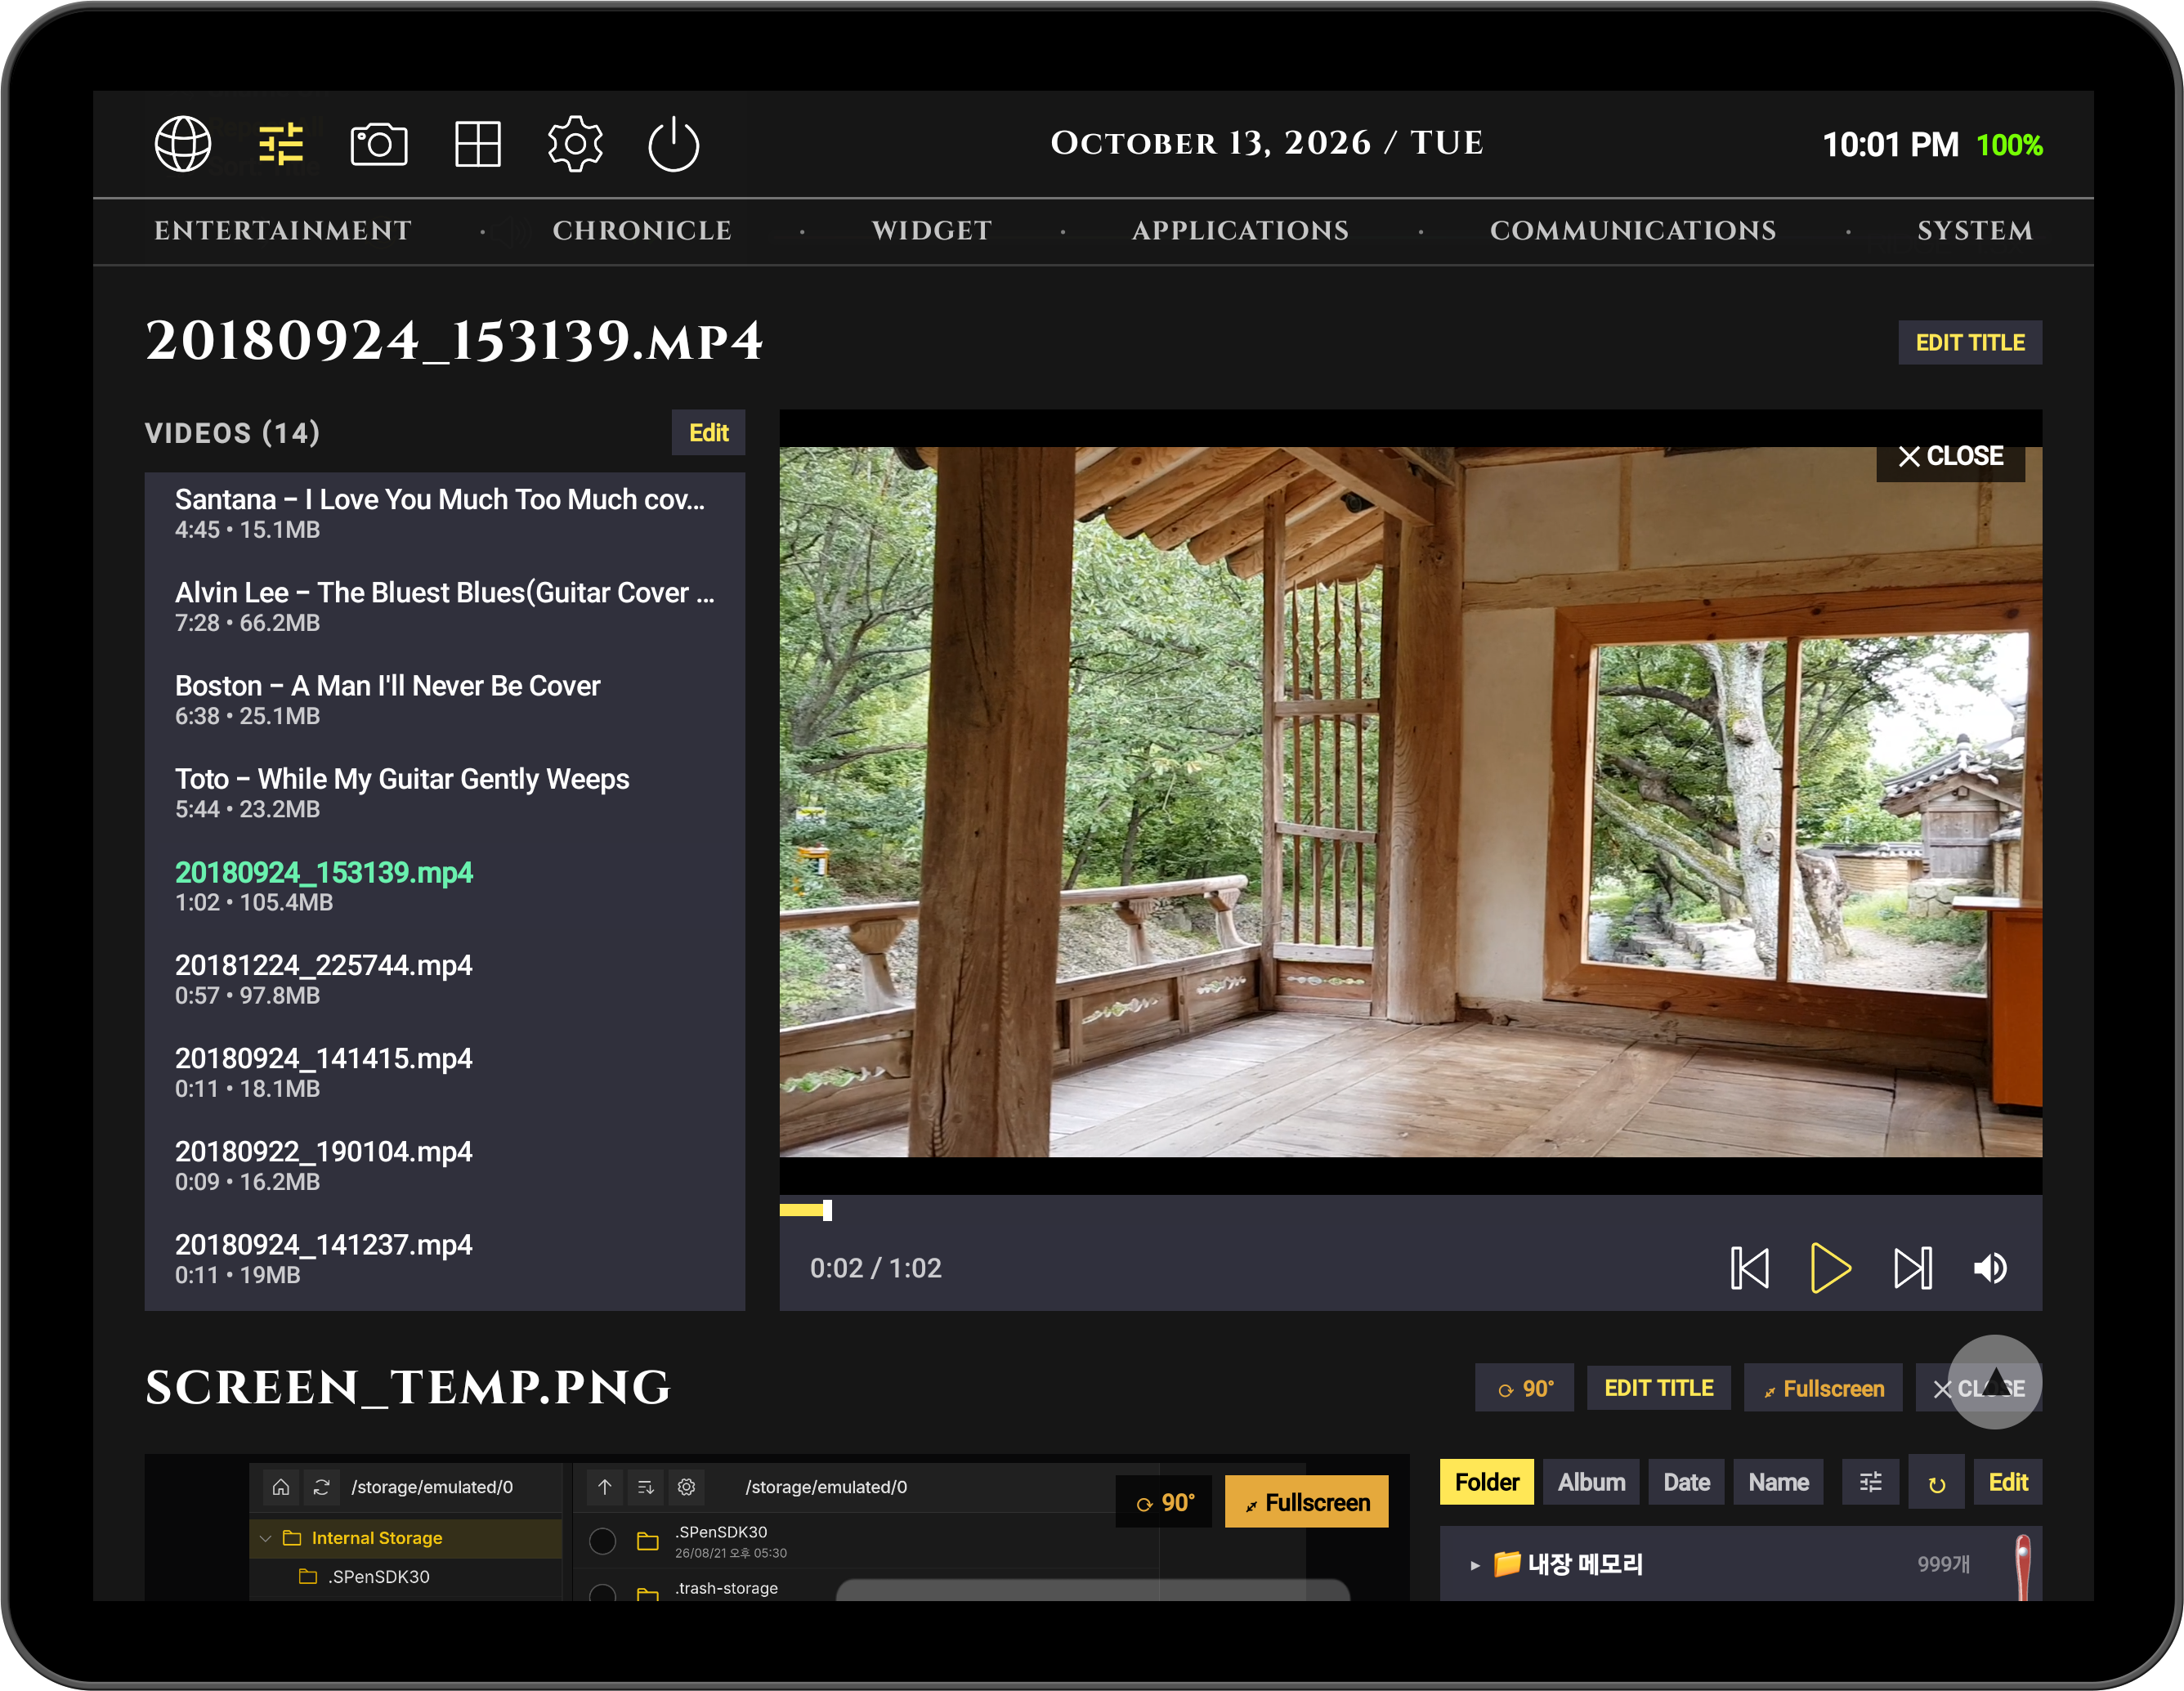This screenshot has width=2184, height=1691.
Task: Click the scroll-to-top arrow button
Action: [x=1995, y=1382]
